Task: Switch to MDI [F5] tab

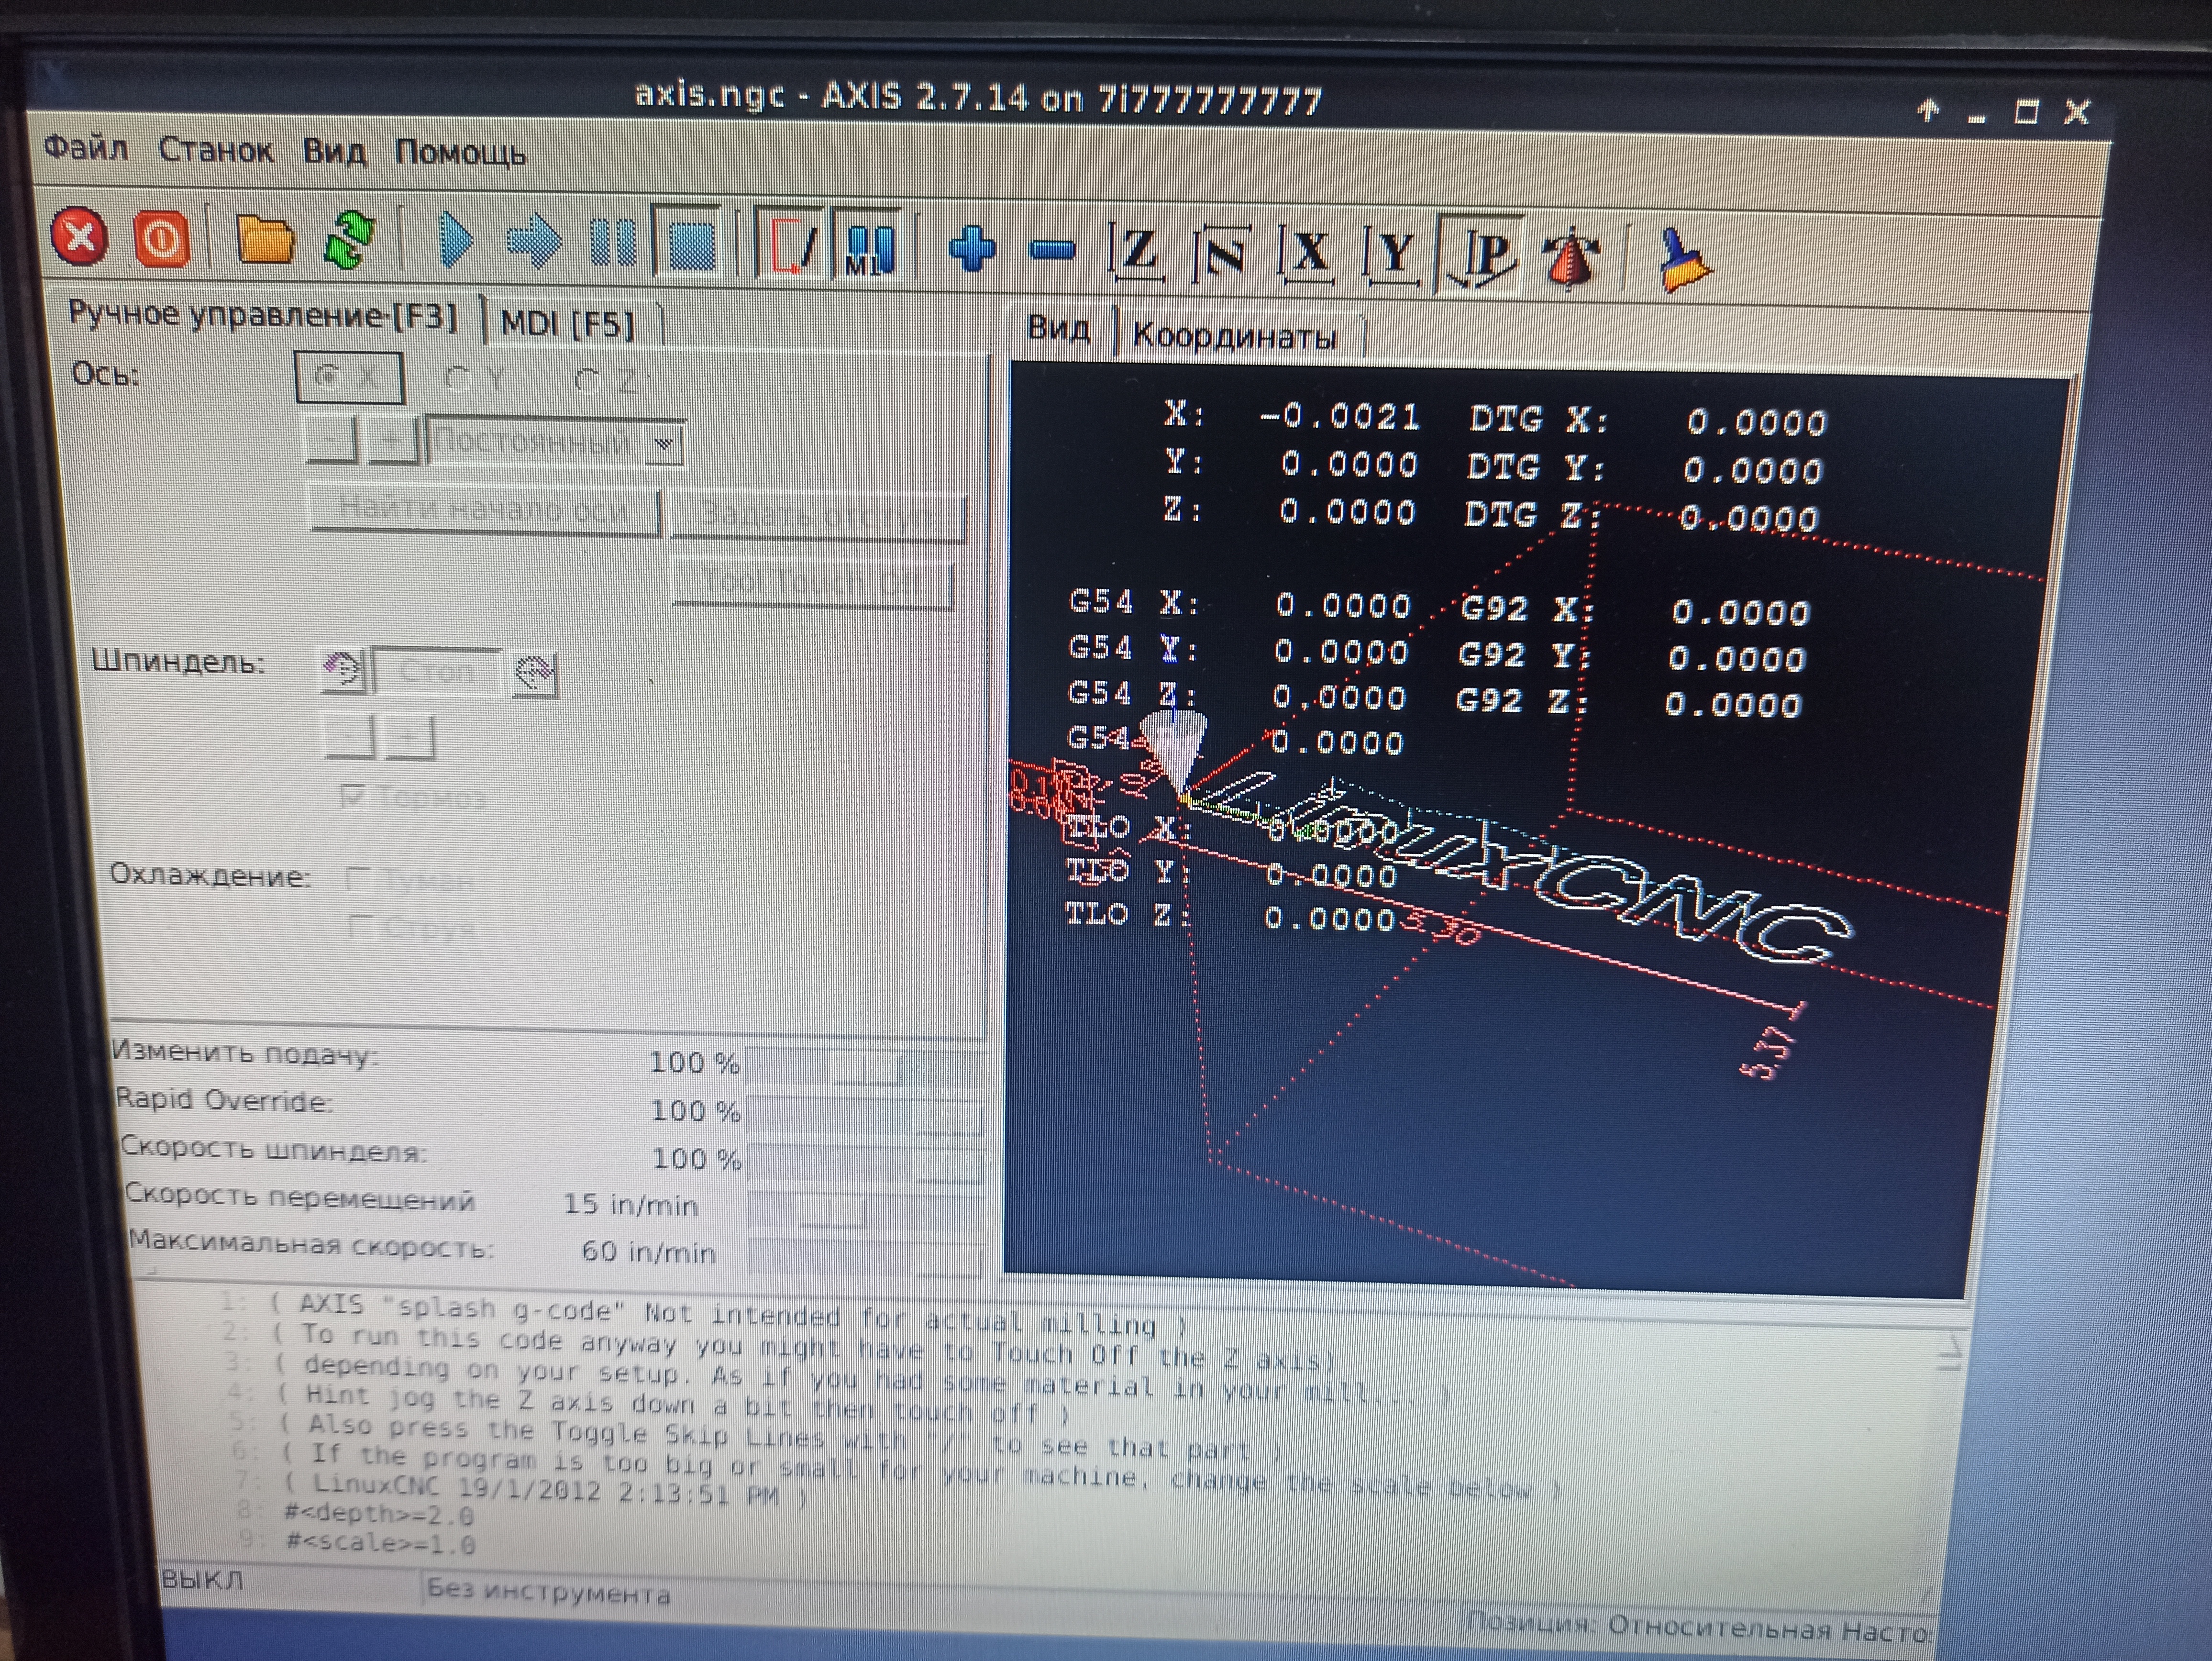Action: point(567,324)
